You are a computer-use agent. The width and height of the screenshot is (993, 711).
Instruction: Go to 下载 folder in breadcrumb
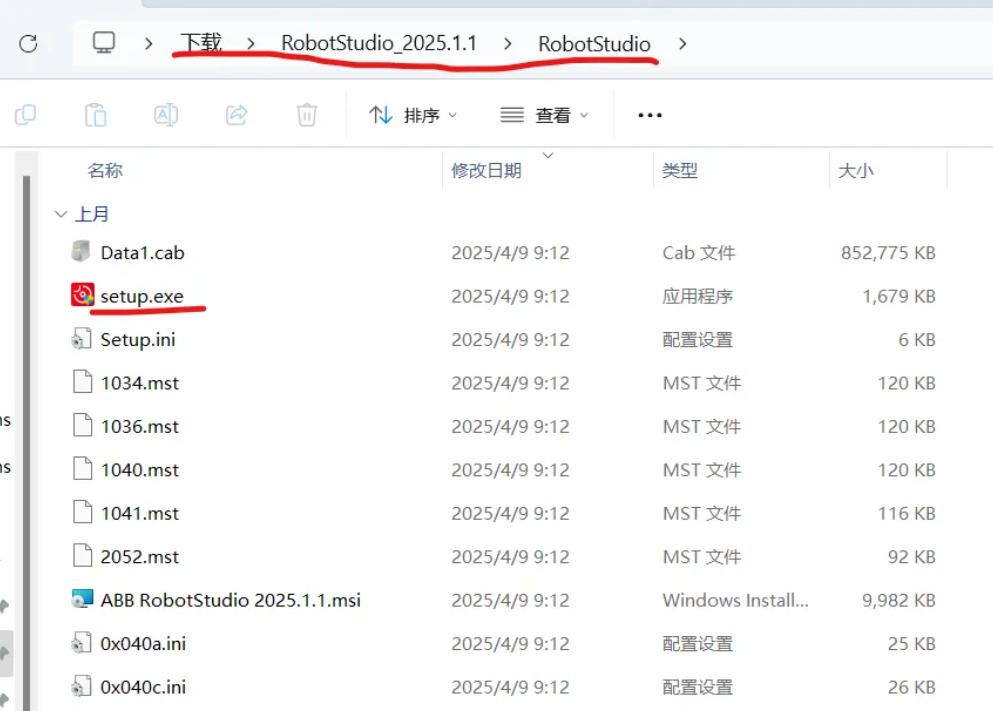tap(201, 43)
